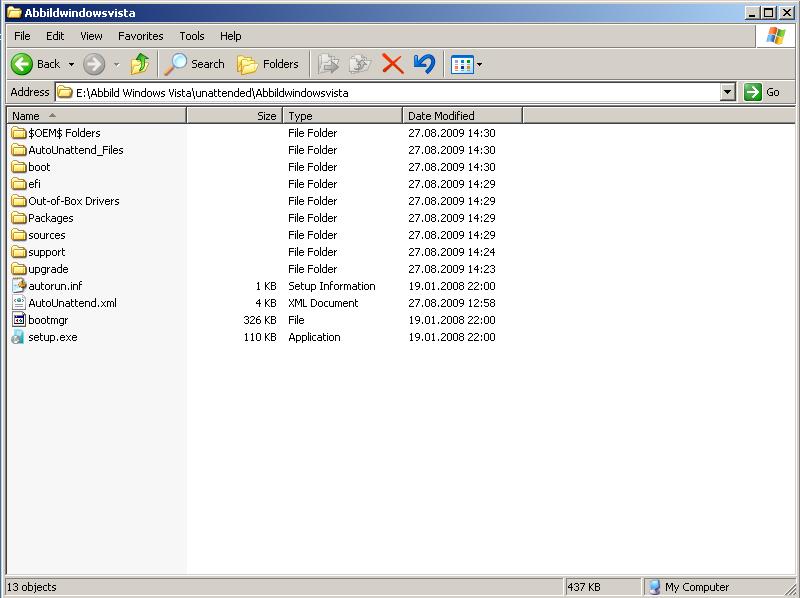The width and height of the screenshot is (800, 598).
Task: Click the folder icon in the Address bar
Action: (65, 92)
